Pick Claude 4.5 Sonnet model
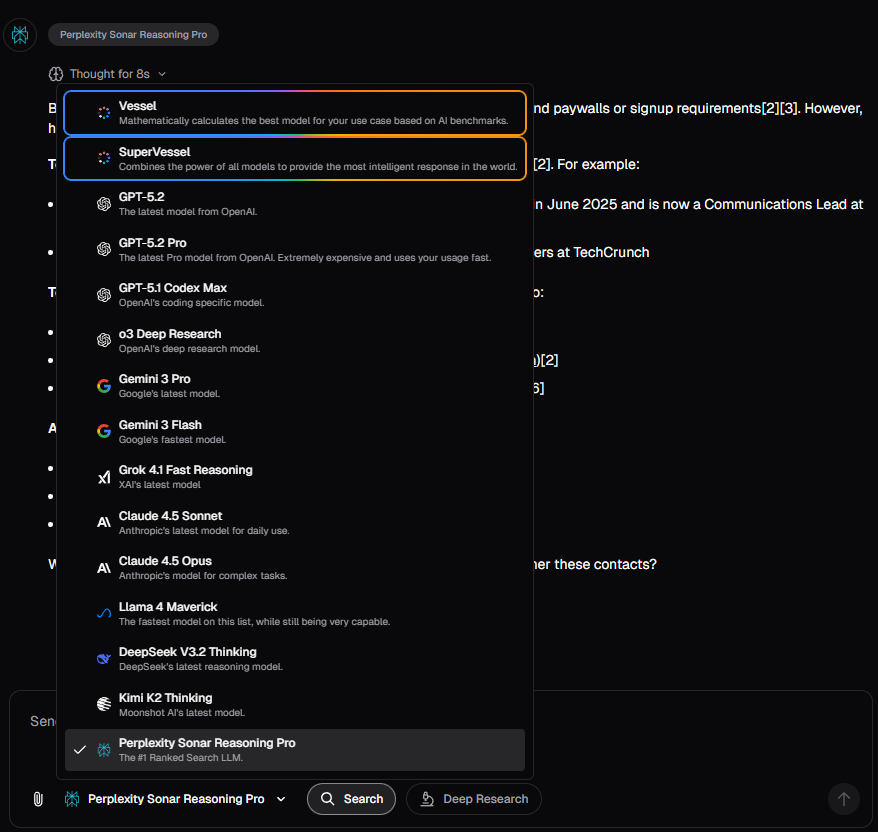This screenshot has height=832, width=878. pos(295,522)
